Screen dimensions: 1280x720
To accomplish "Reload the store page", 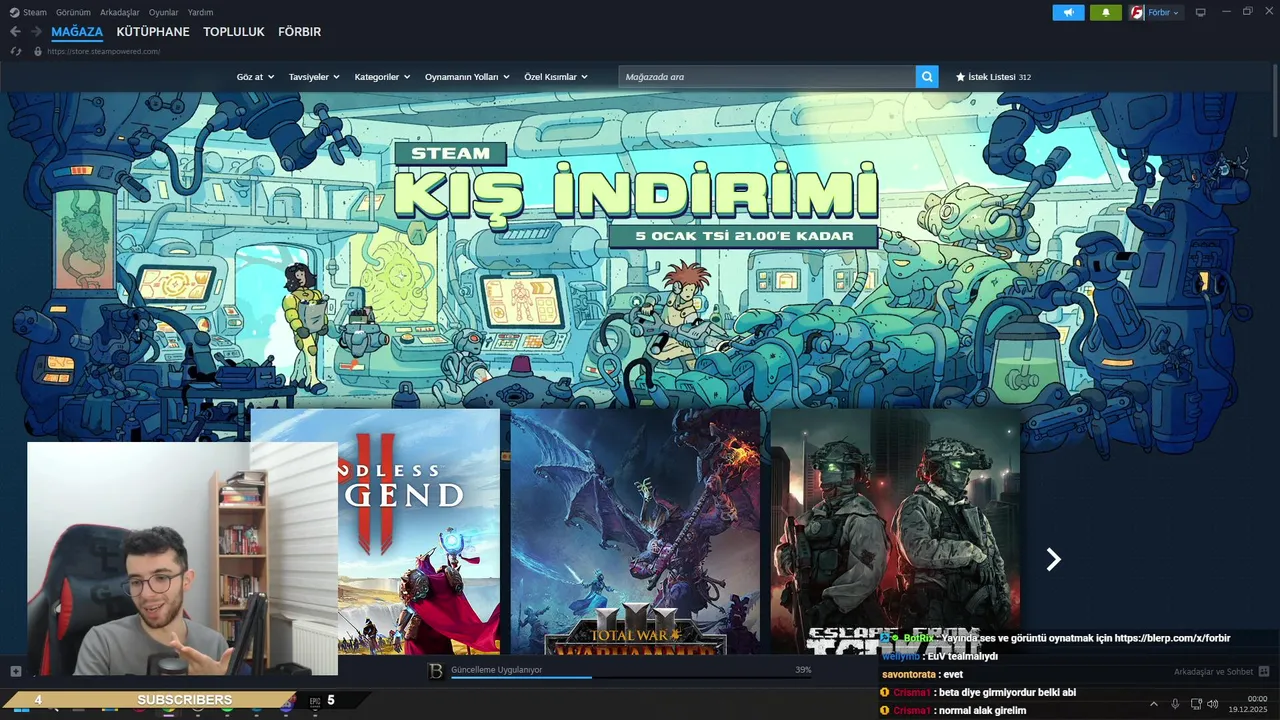I will coord(15,51).
